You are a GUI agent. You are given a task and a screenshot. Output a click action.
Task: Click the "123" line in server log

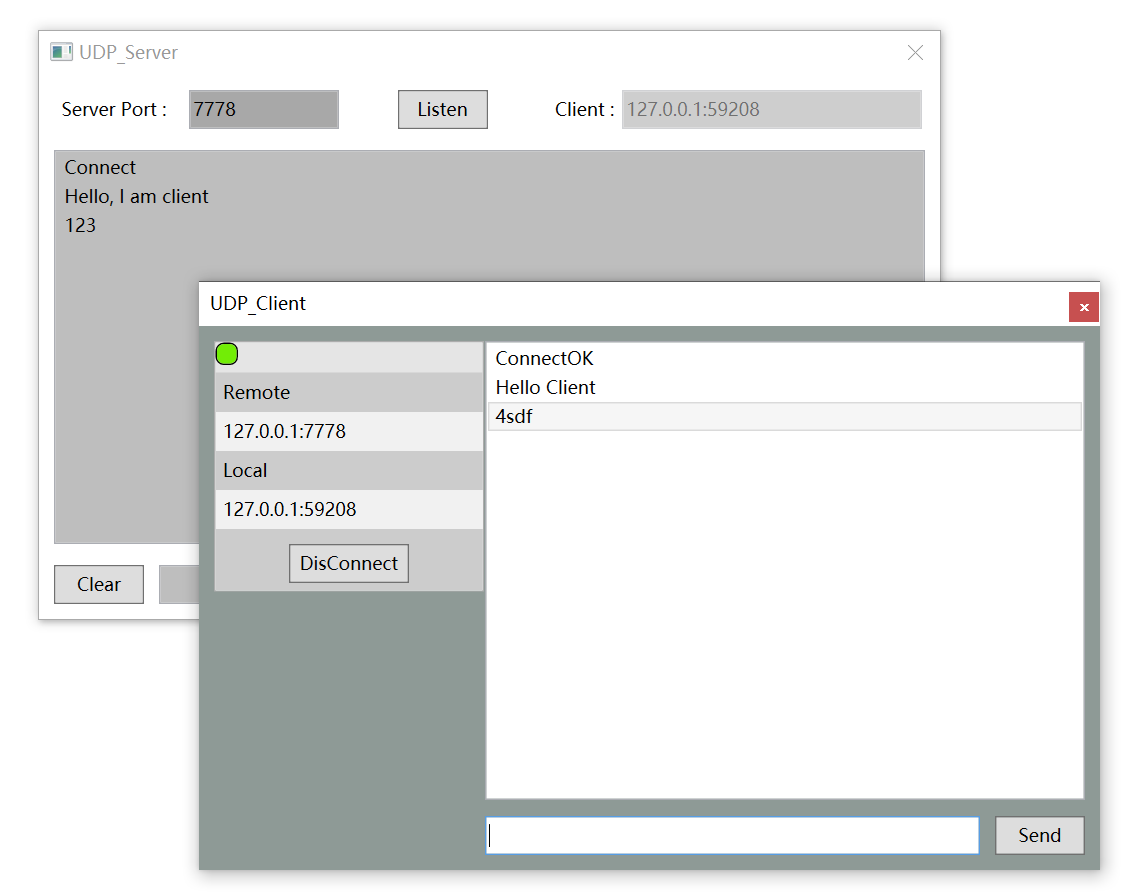pyautogui.click(x=80, y=225)
